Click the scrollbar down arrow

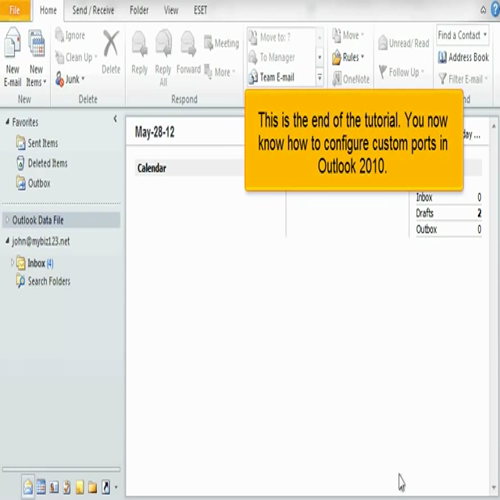point(494,488)
